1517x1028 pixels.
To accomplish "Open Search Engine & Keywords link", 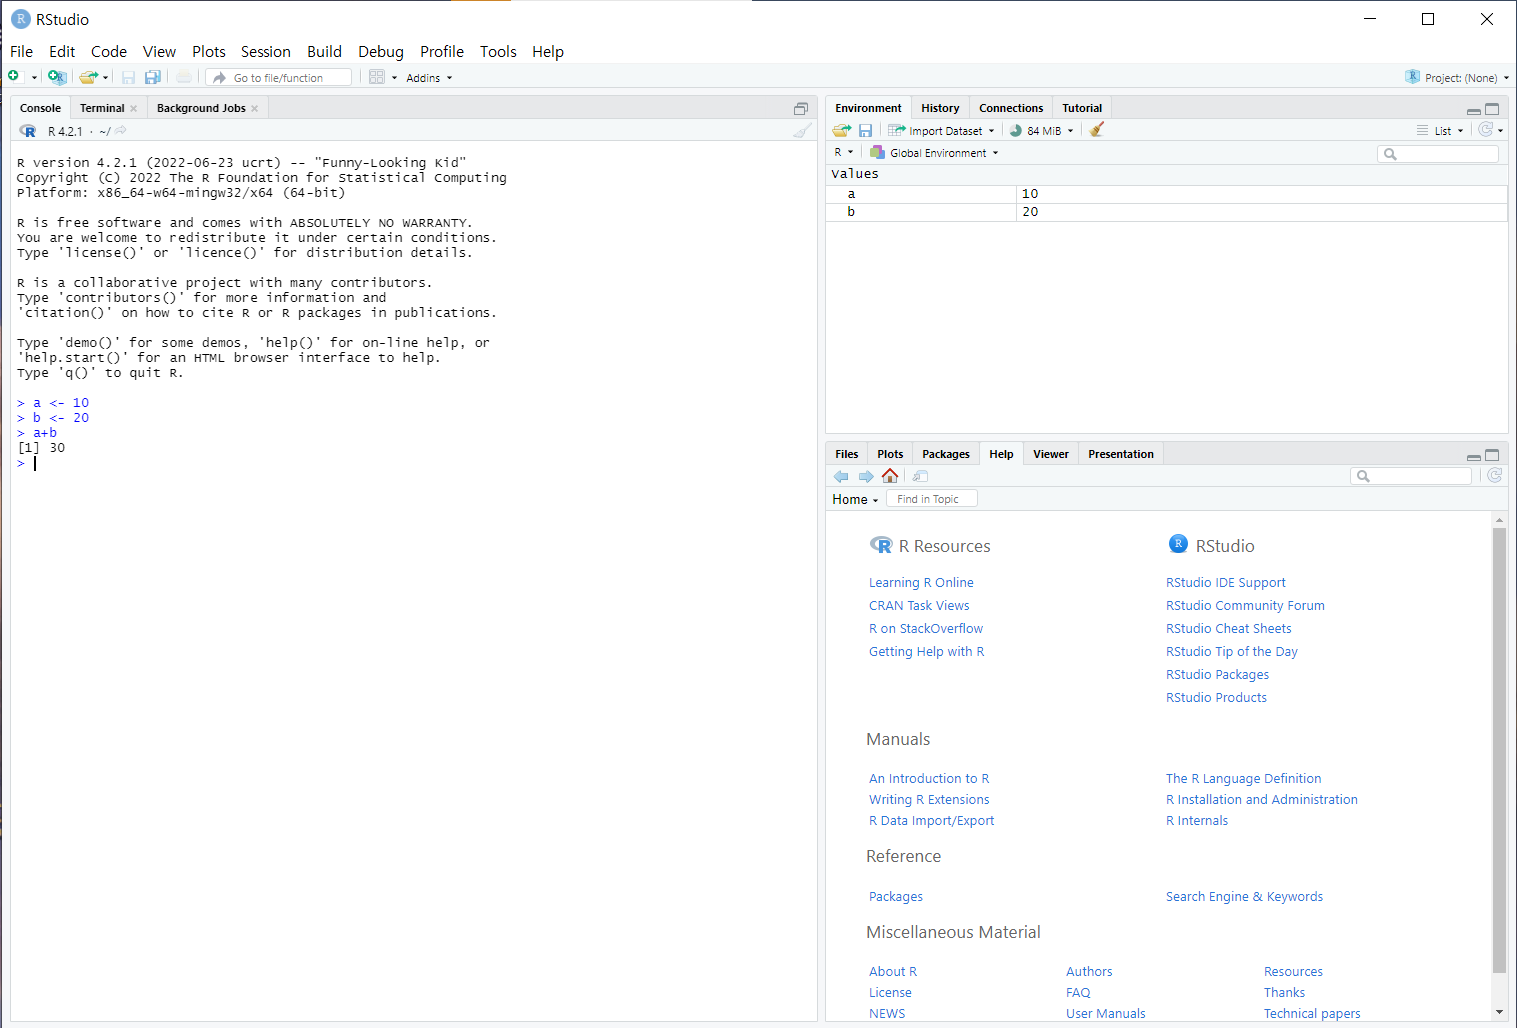I will coord(1244,897).
